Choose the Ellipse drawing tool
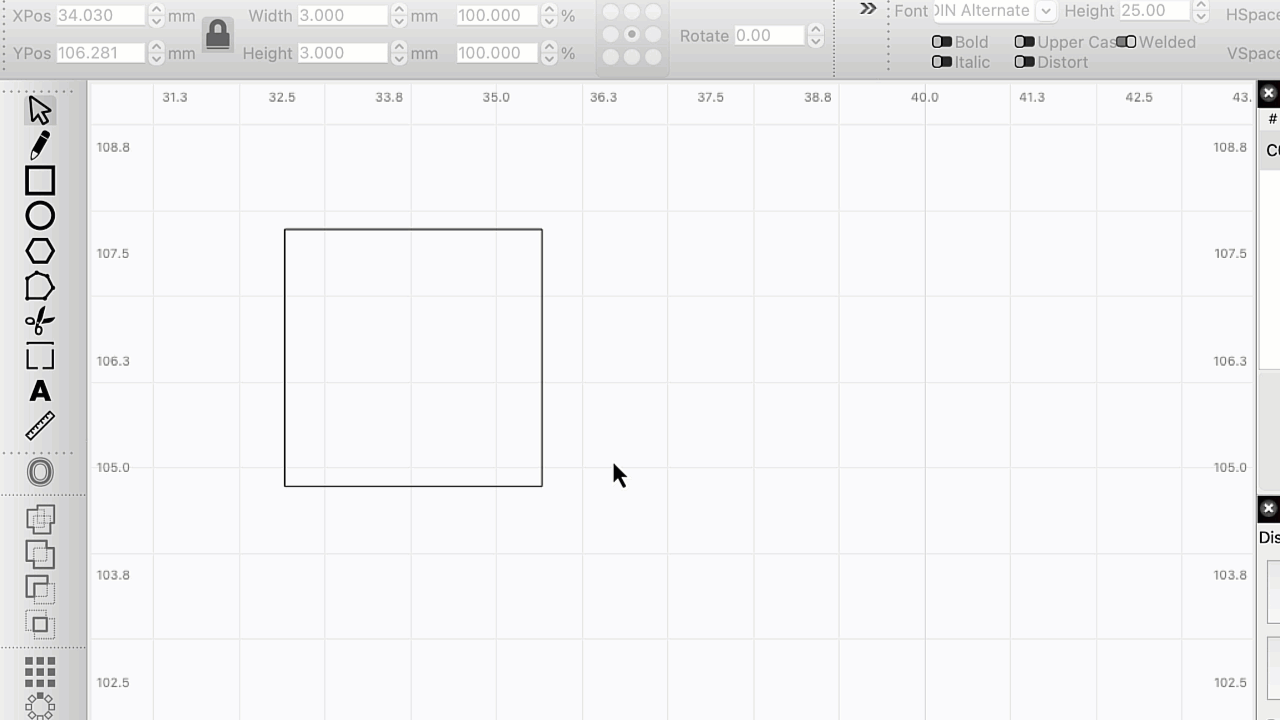This screenshot has width=1280, height=720. pyautogui.click(x=40, y=215)
